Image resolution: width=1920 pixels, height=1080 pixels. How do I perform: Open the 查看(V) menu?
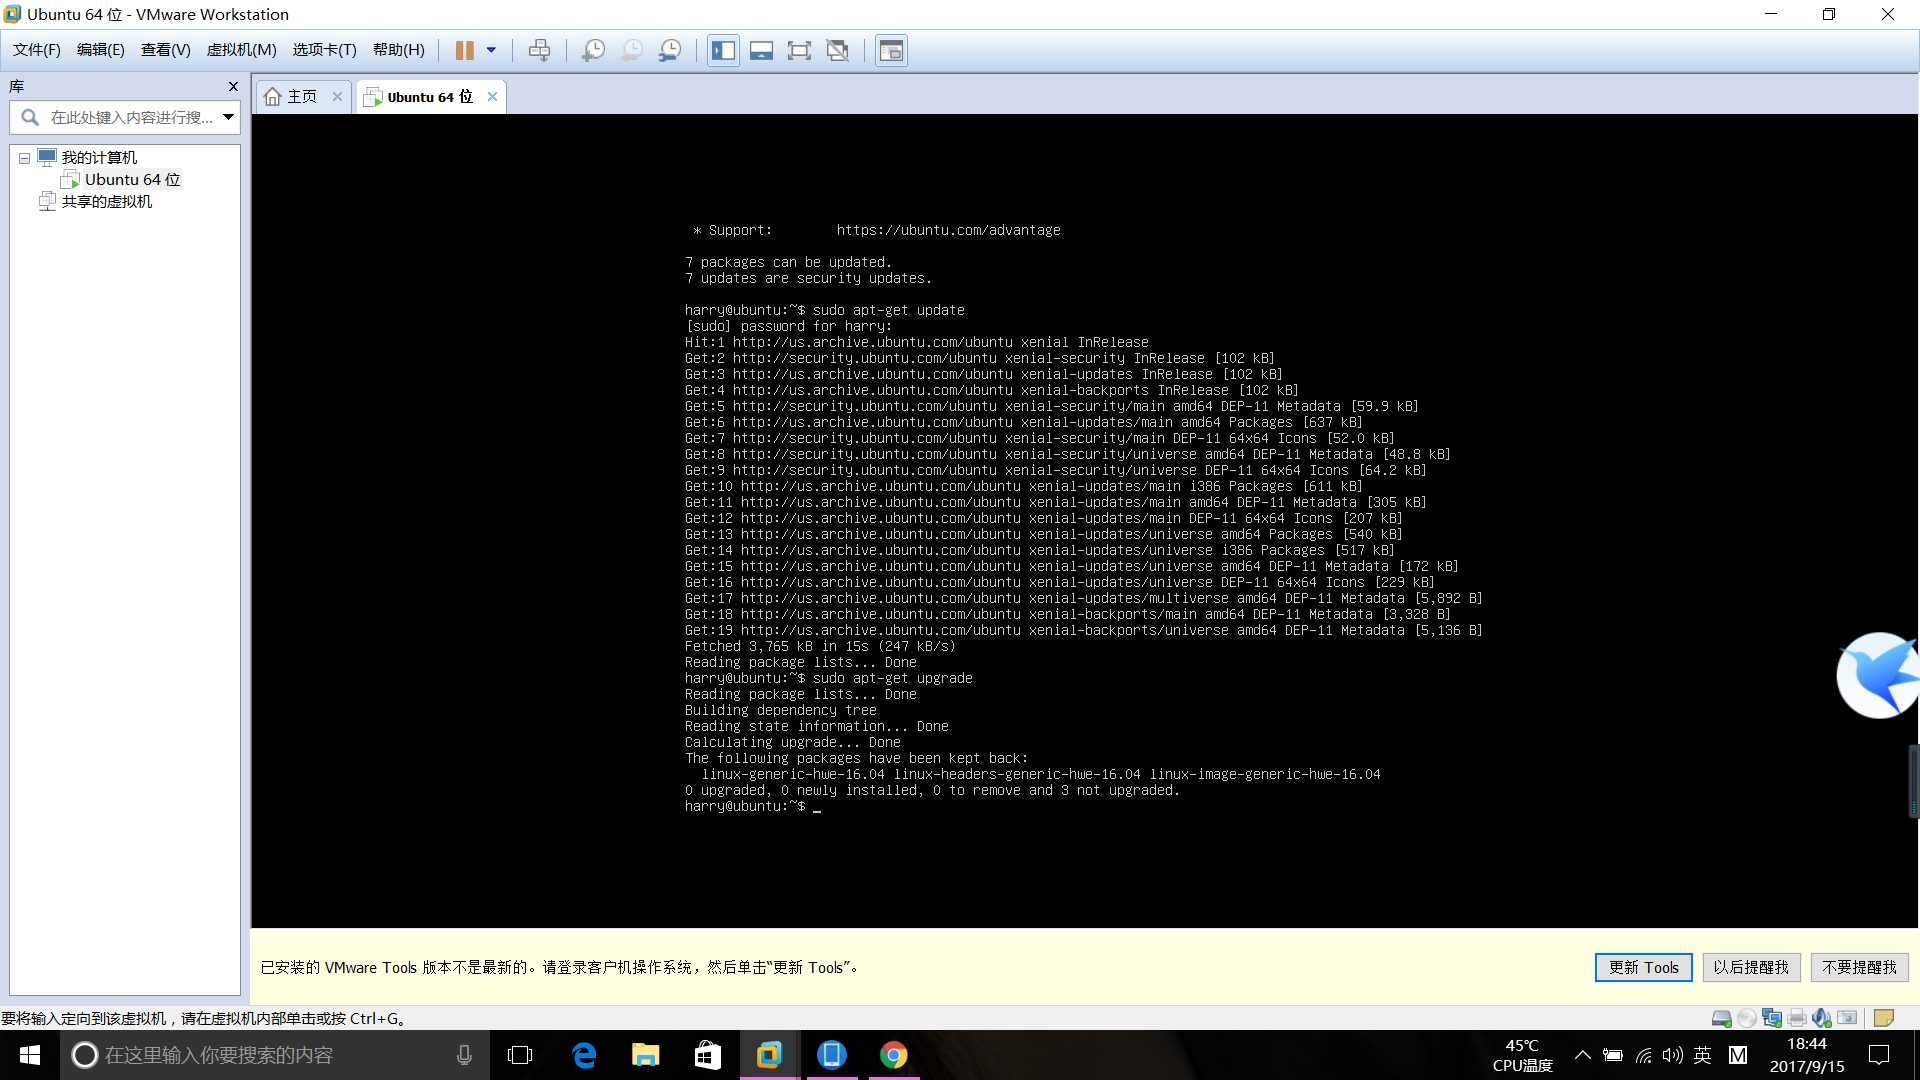[x=165, y=50]
